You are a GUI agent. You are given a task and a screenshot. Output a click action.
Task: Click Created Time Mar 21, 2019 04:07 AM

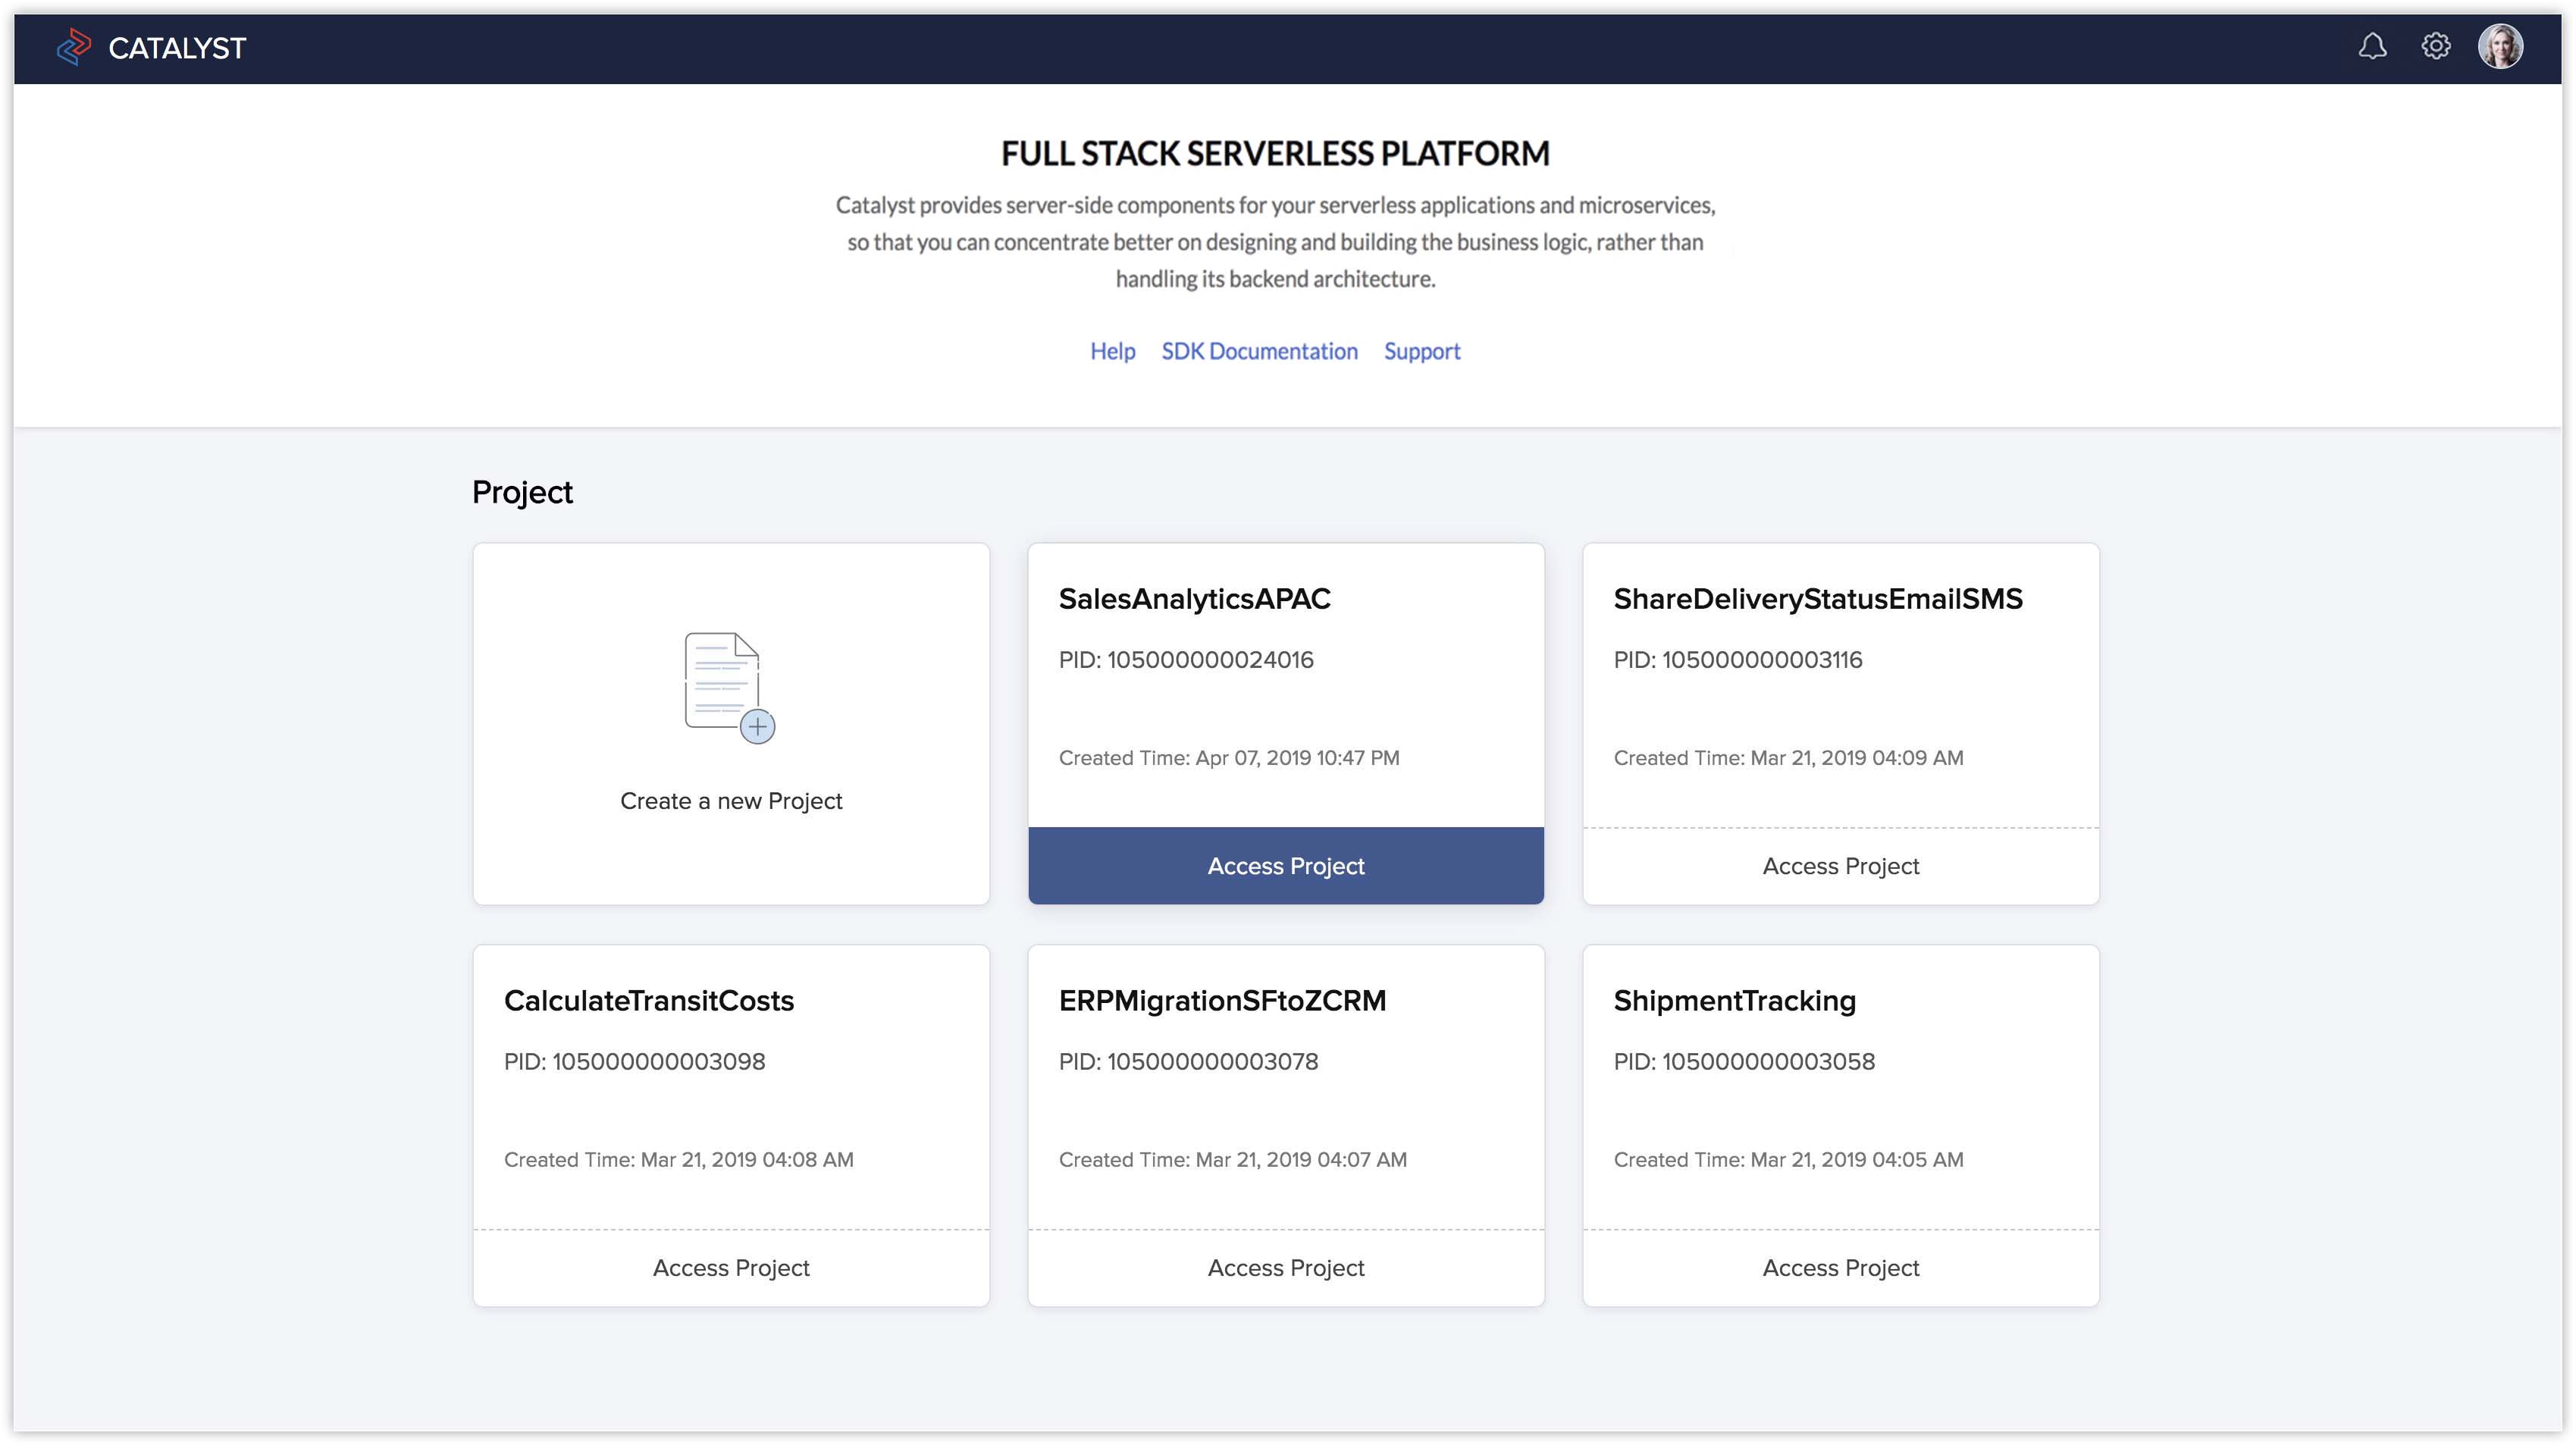[x=1232, y=1160]
